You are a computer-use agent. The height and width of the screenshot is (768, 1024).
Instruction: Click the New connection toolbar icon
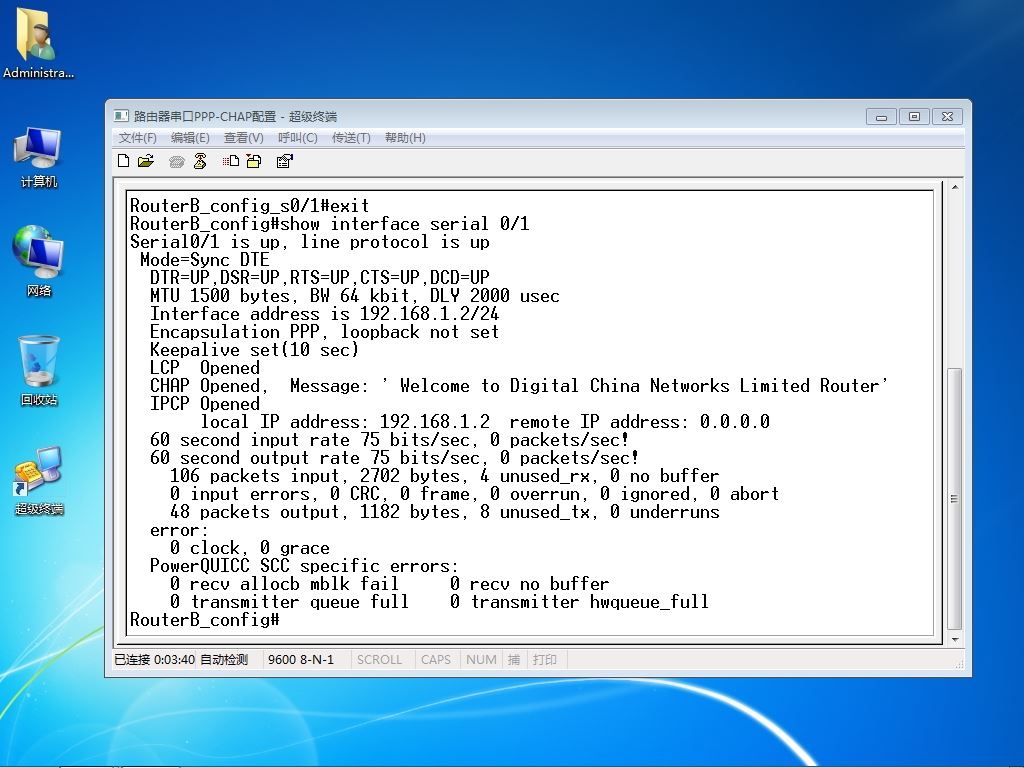[123, 161]
